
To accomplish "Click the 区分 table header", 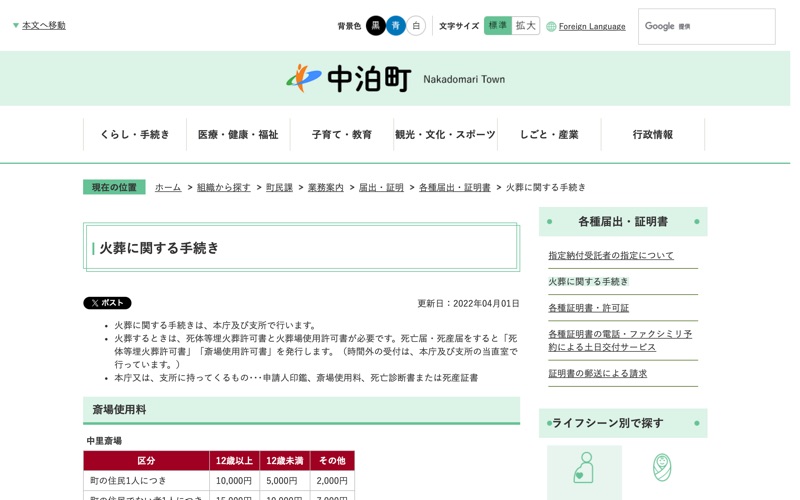I will 146,461.
